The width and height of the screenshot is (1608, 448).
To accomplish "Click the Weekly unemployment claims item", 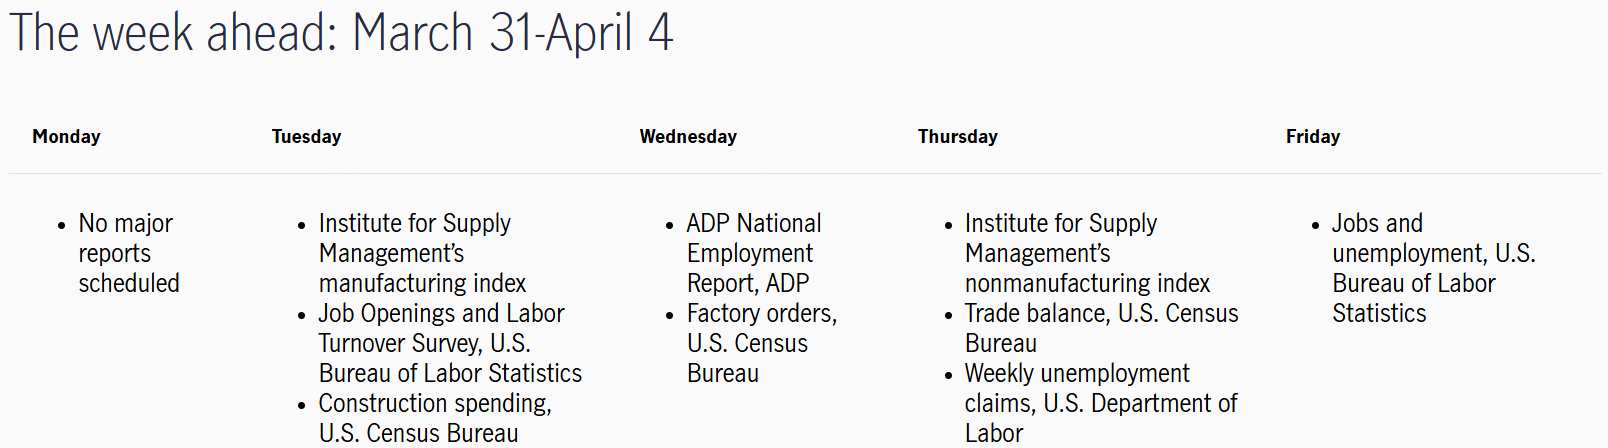I will click(x=1101, y=403).
